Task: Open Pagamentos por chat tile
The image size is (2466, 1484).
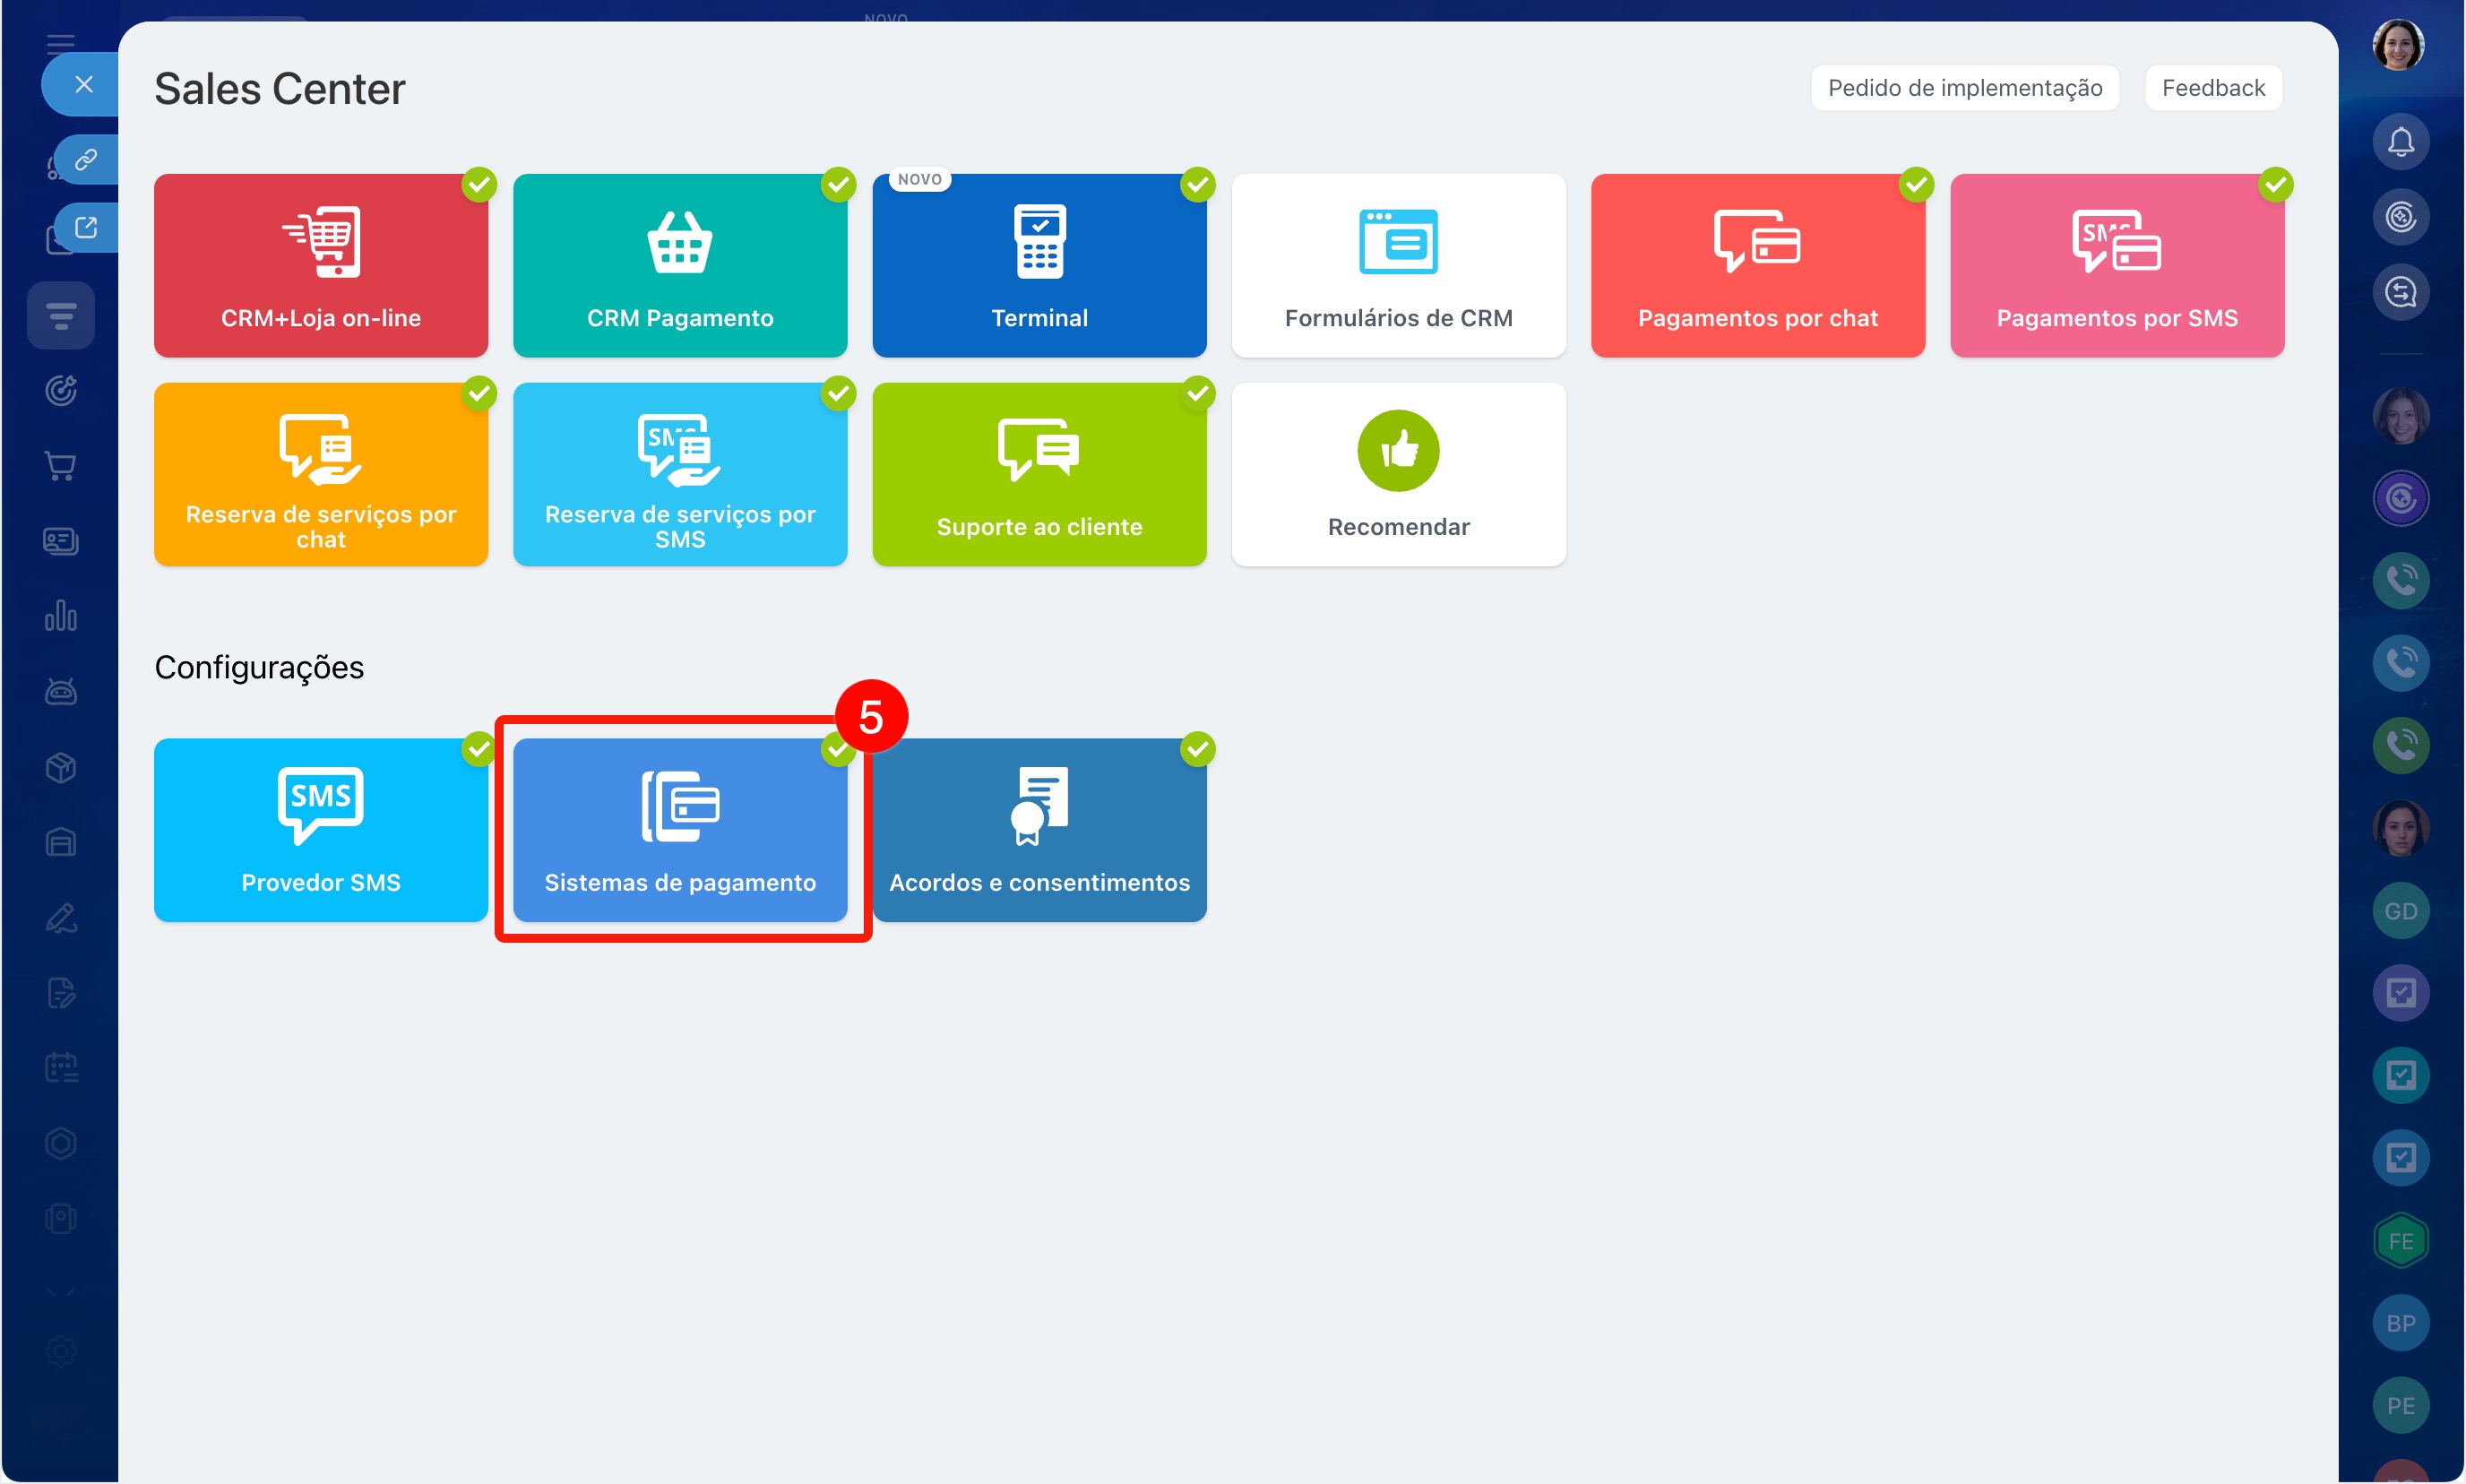Action: [x=1757, y=265]
